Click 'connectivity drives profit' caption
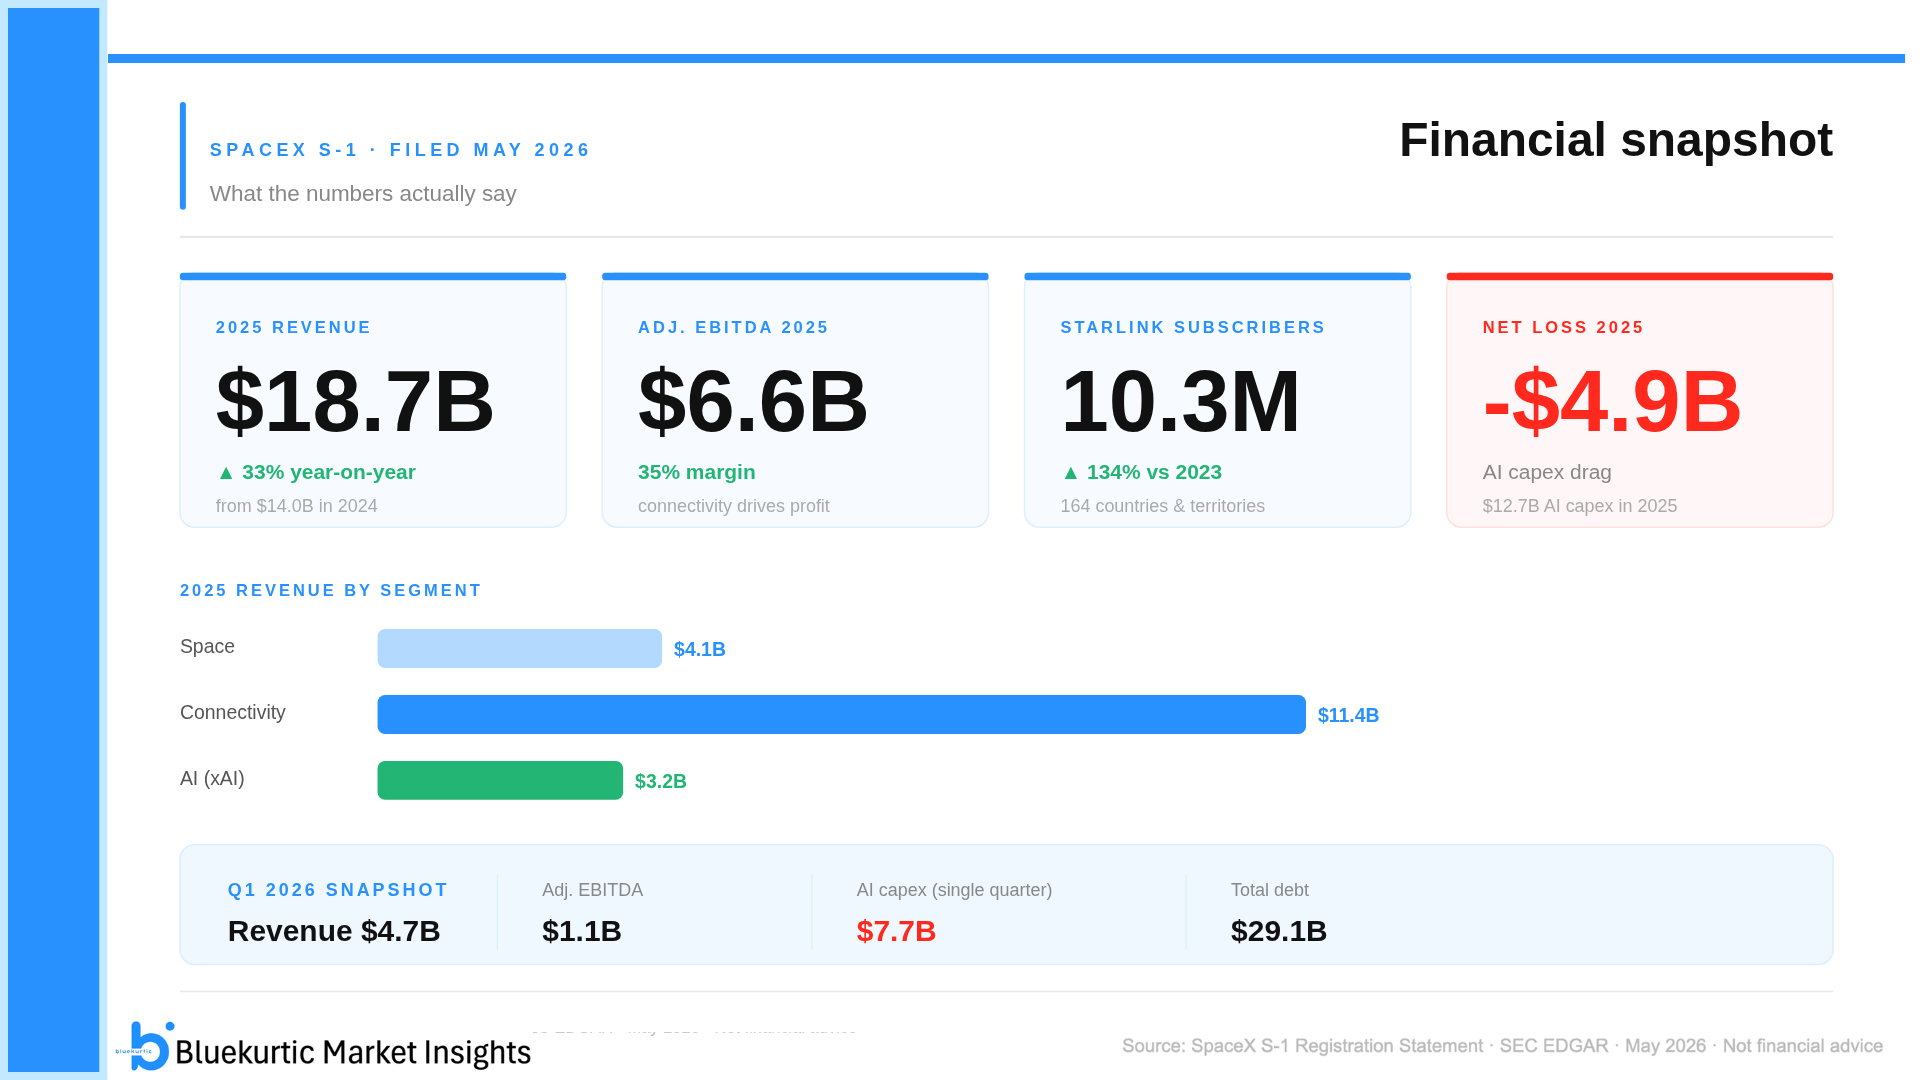 (733, 506)
